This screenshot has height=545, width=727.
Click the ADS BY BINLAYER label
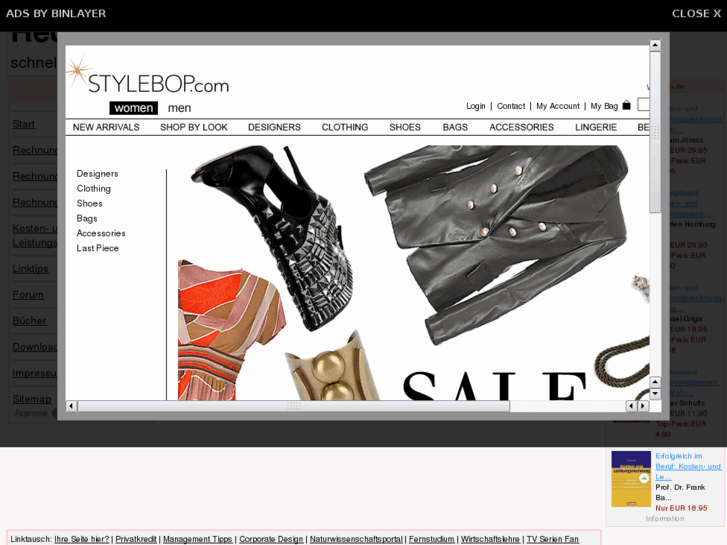click(x=56, y=13)
